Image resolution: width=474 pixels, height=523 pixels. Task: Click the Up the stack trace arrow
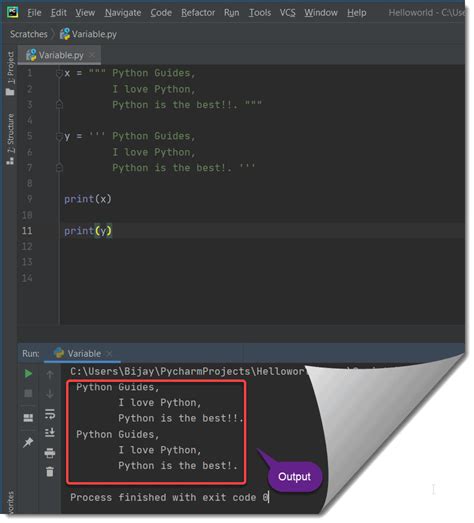tap(50, 374)
